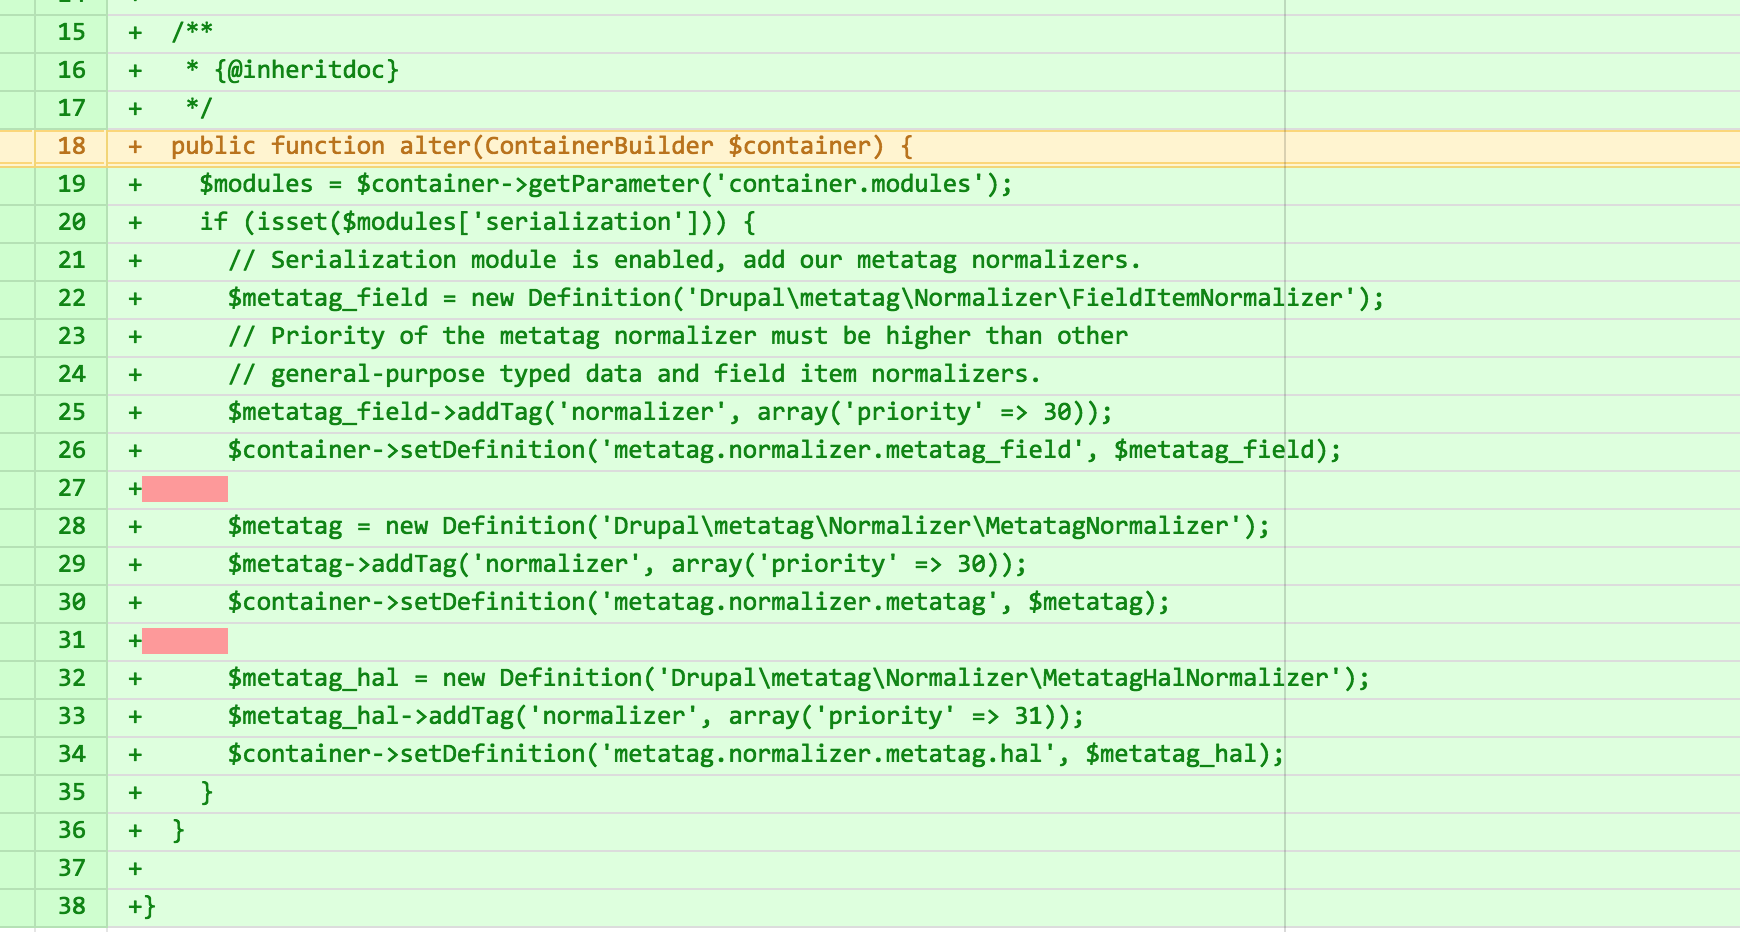
Task: Click comment 'Priority of the metatag normalizer'
Action: 678,336
